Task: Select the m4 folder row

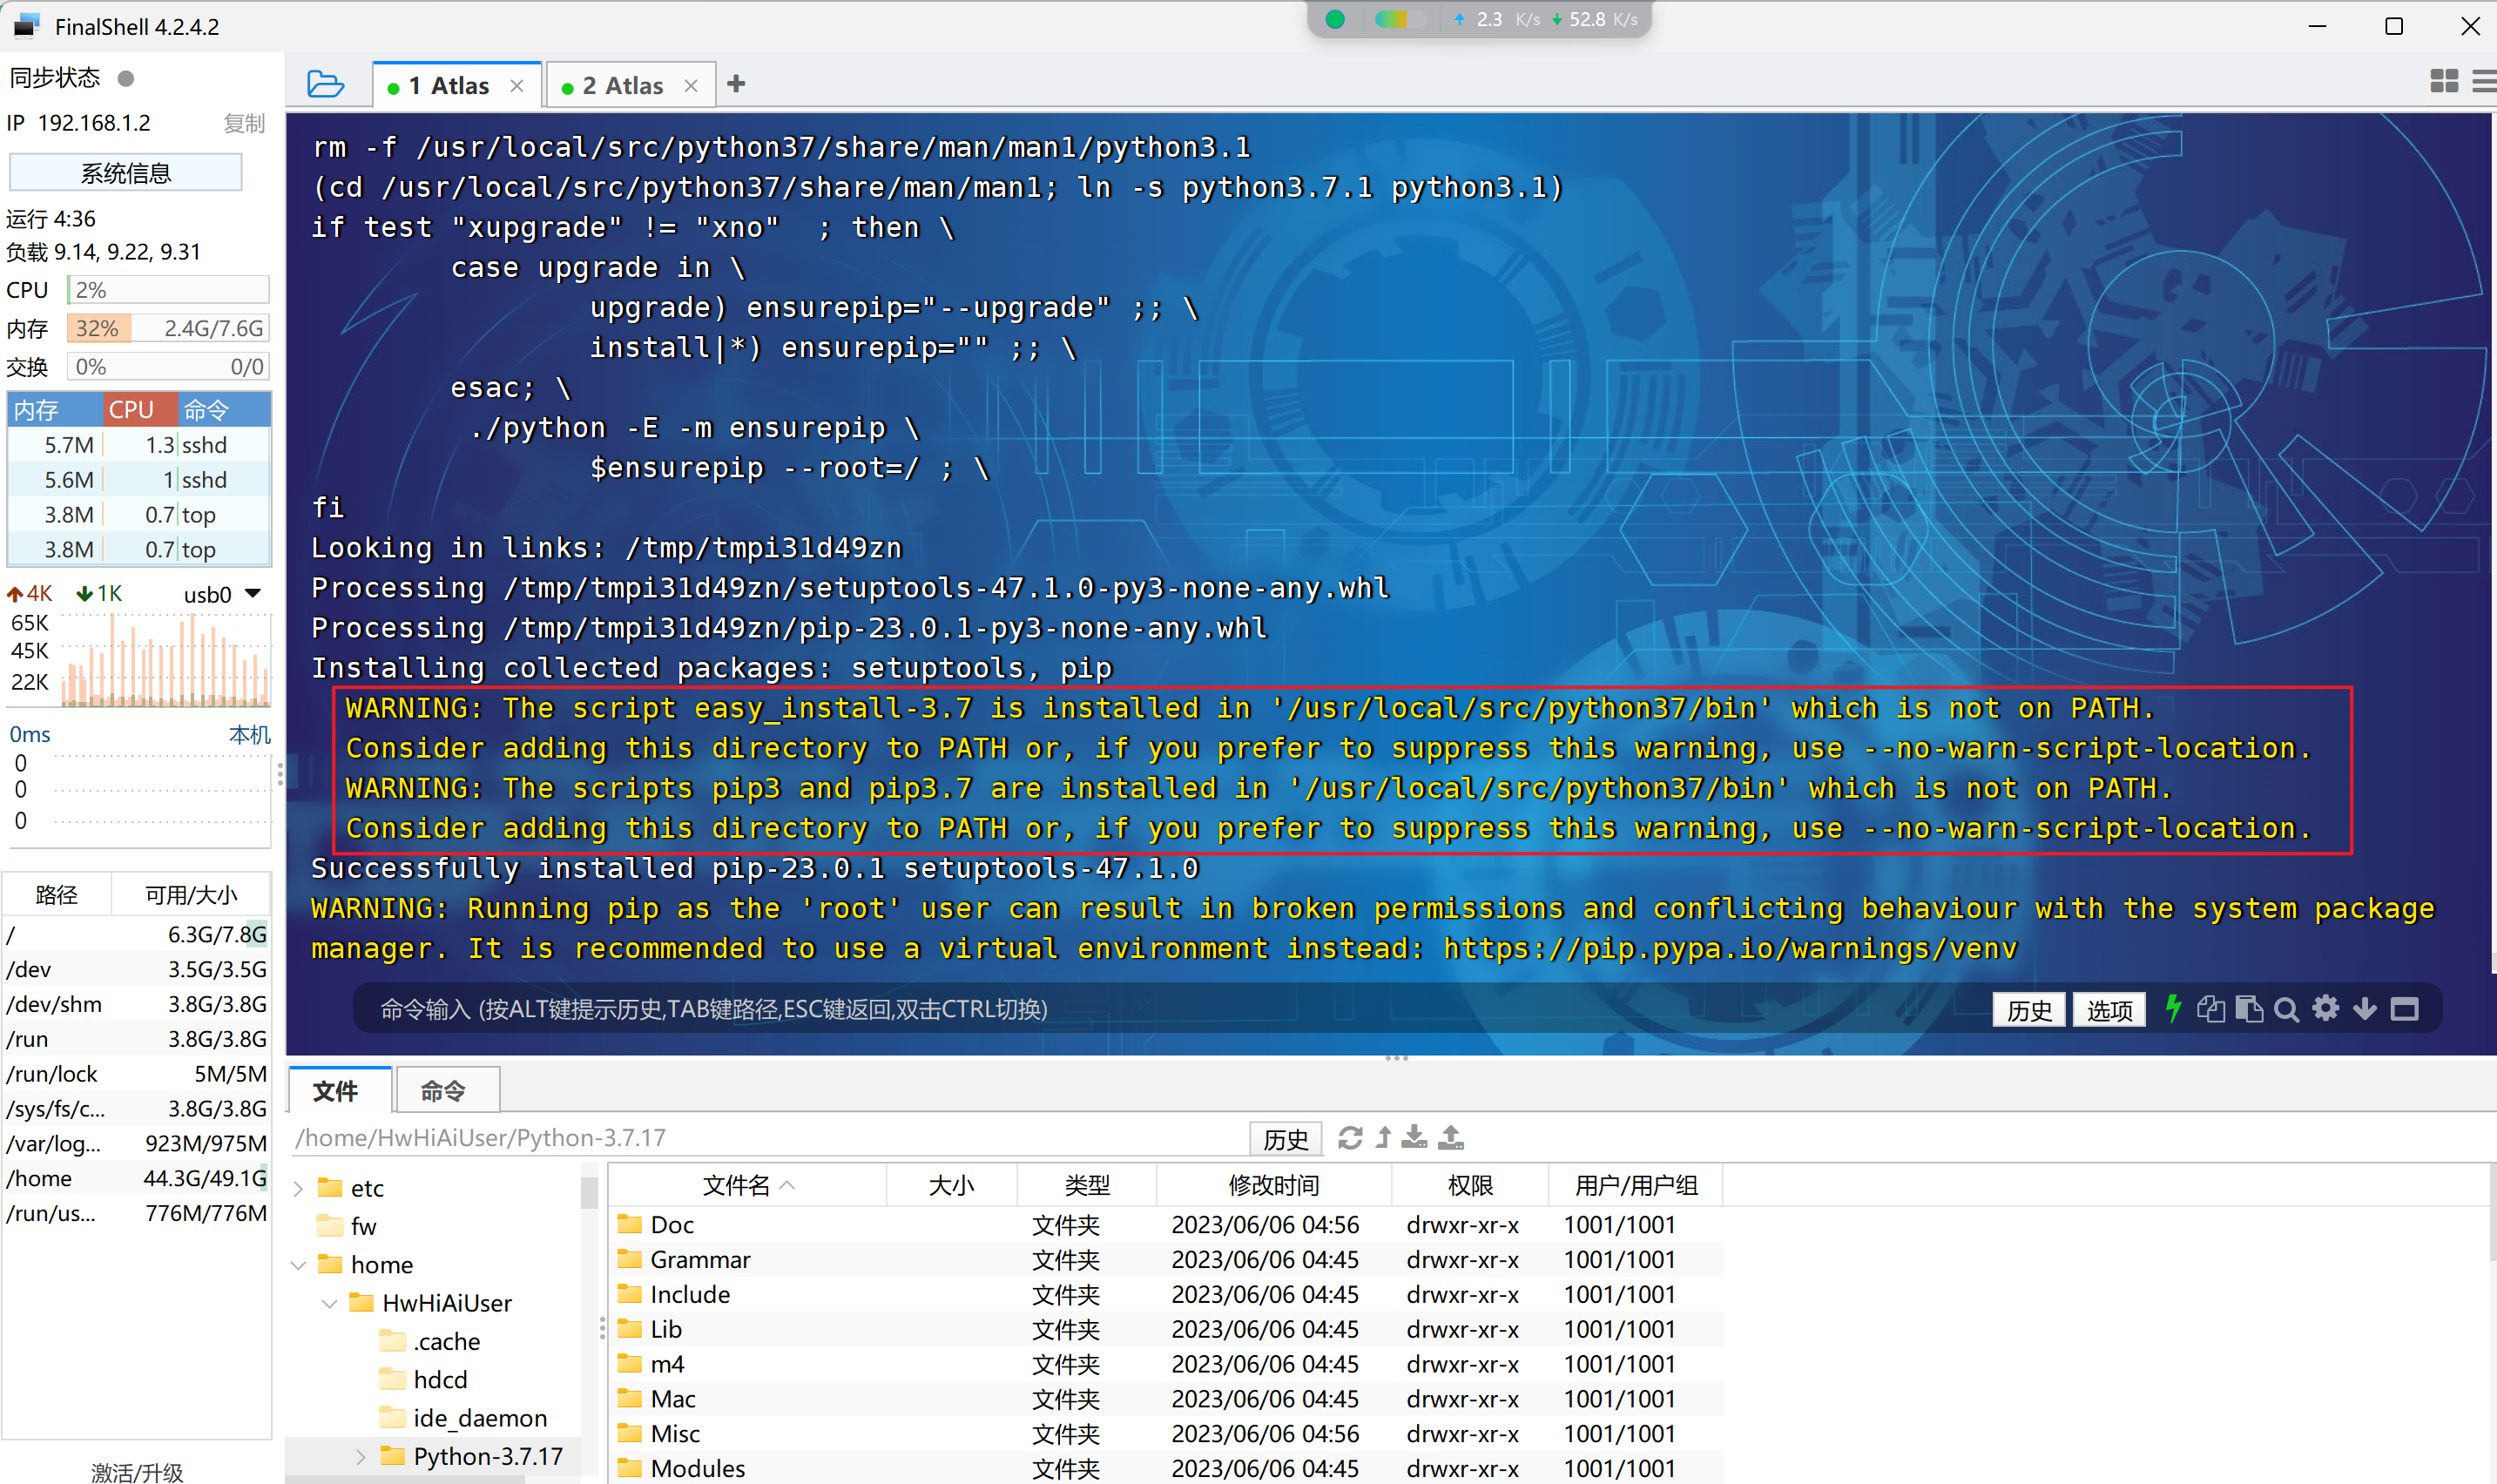Action: [1166, 1365]
